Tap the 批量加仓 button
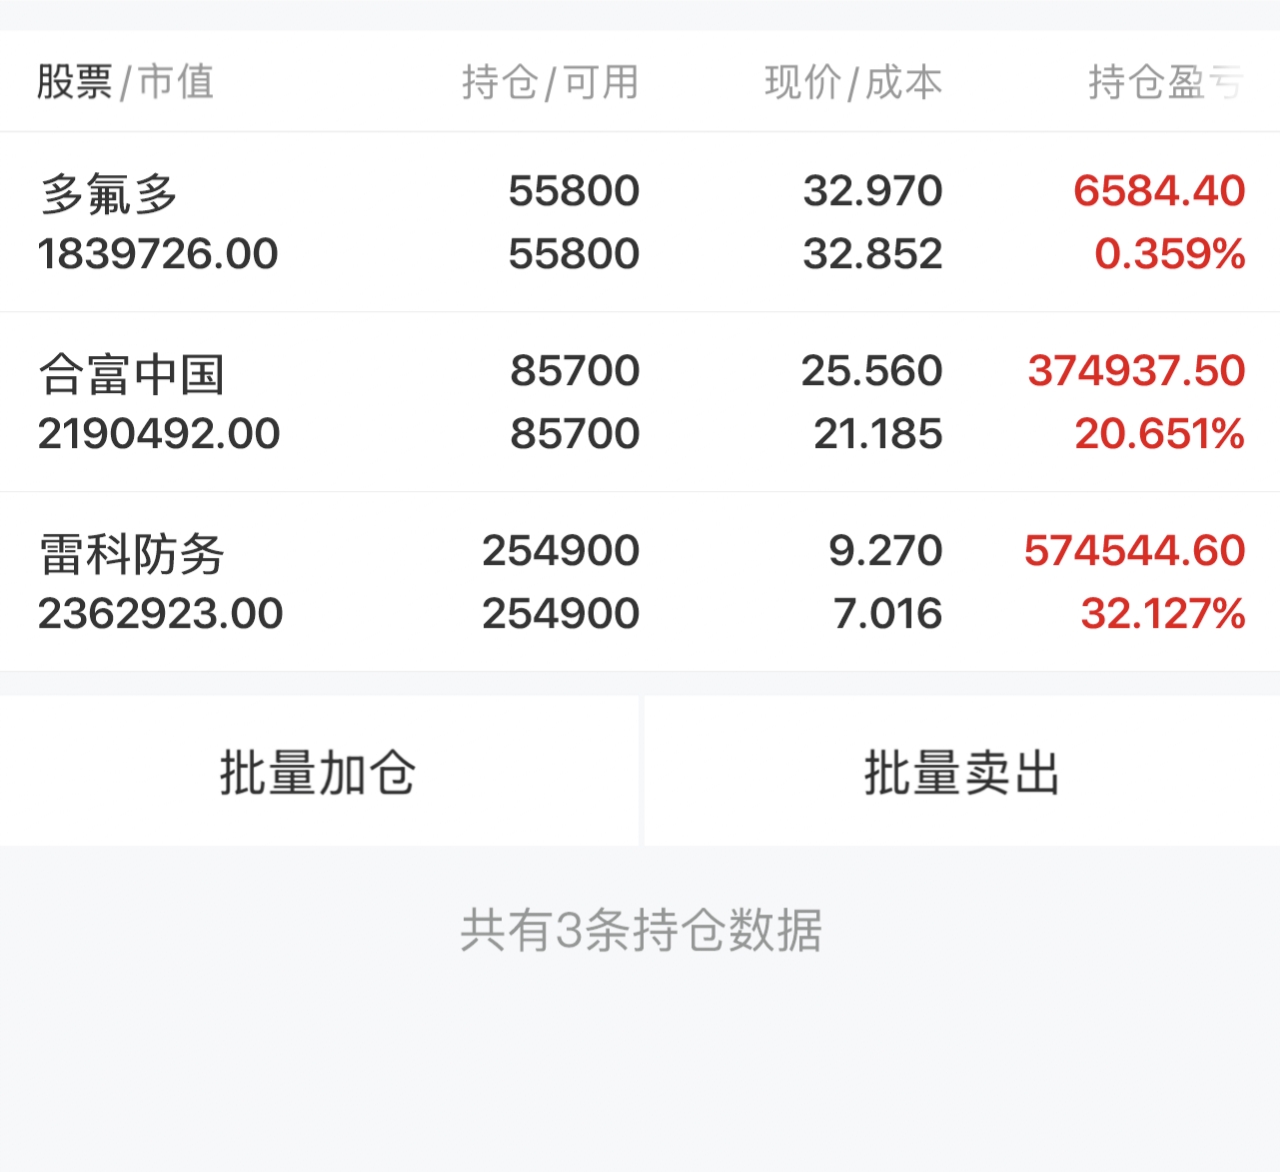Viewport: 1280px width, 1172px height. pos(318,772)
